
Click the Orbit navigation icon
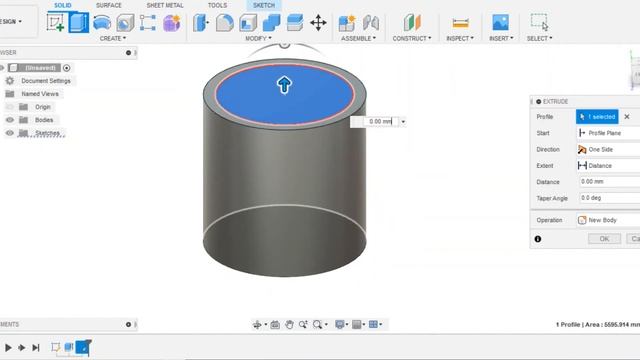pos(257,324)
